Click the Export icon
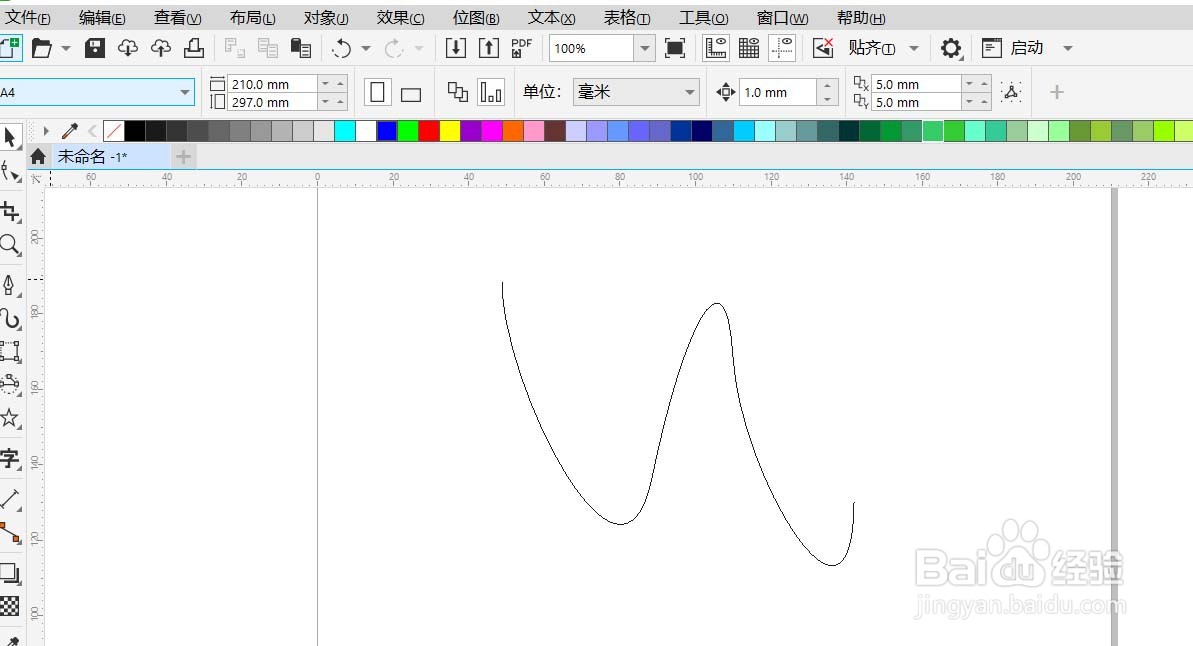1193x646 pixels. pos(488,48)
